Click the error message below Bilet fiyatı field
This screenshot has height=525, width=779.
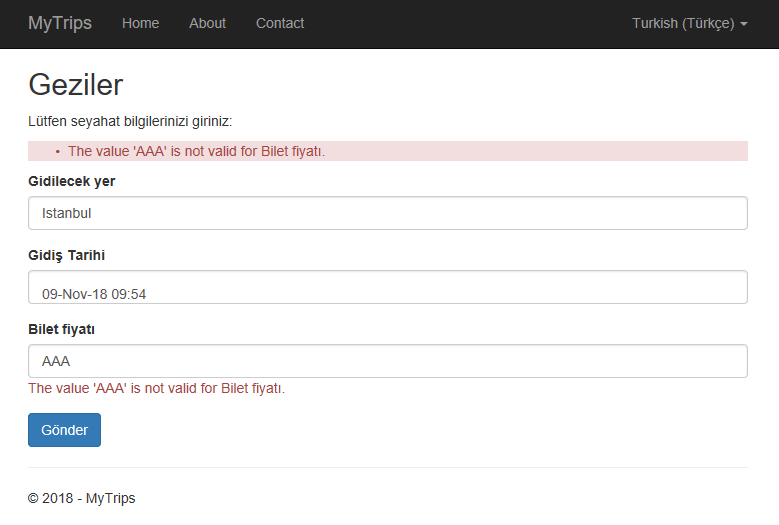pyautogui.click(x=156, y=388)
